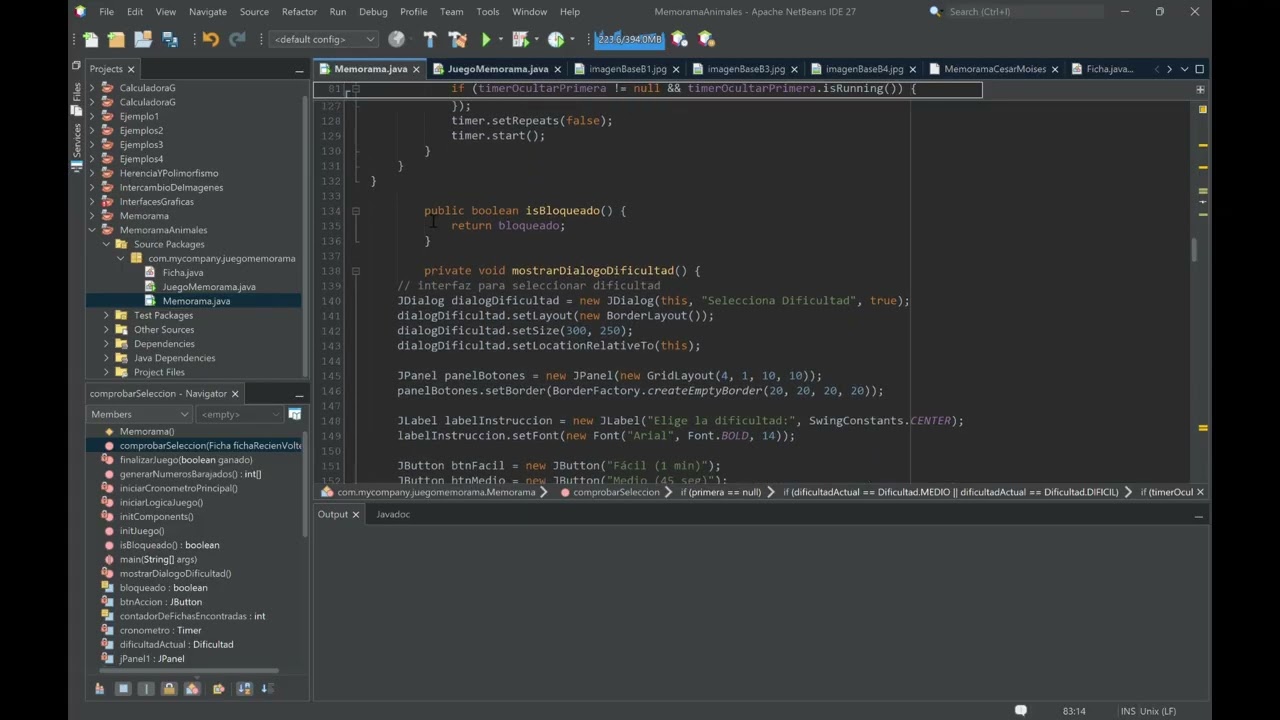The image size is (1280, 720).
Task: Switch to imagenBaseB3.jpg tab
Action: click(746, 69)
